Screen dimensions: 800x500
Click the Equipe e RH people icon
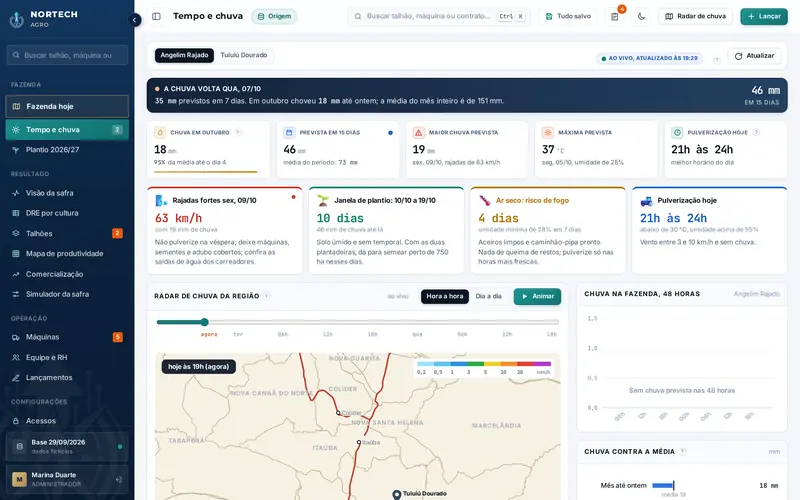click(x=16, y=358)
